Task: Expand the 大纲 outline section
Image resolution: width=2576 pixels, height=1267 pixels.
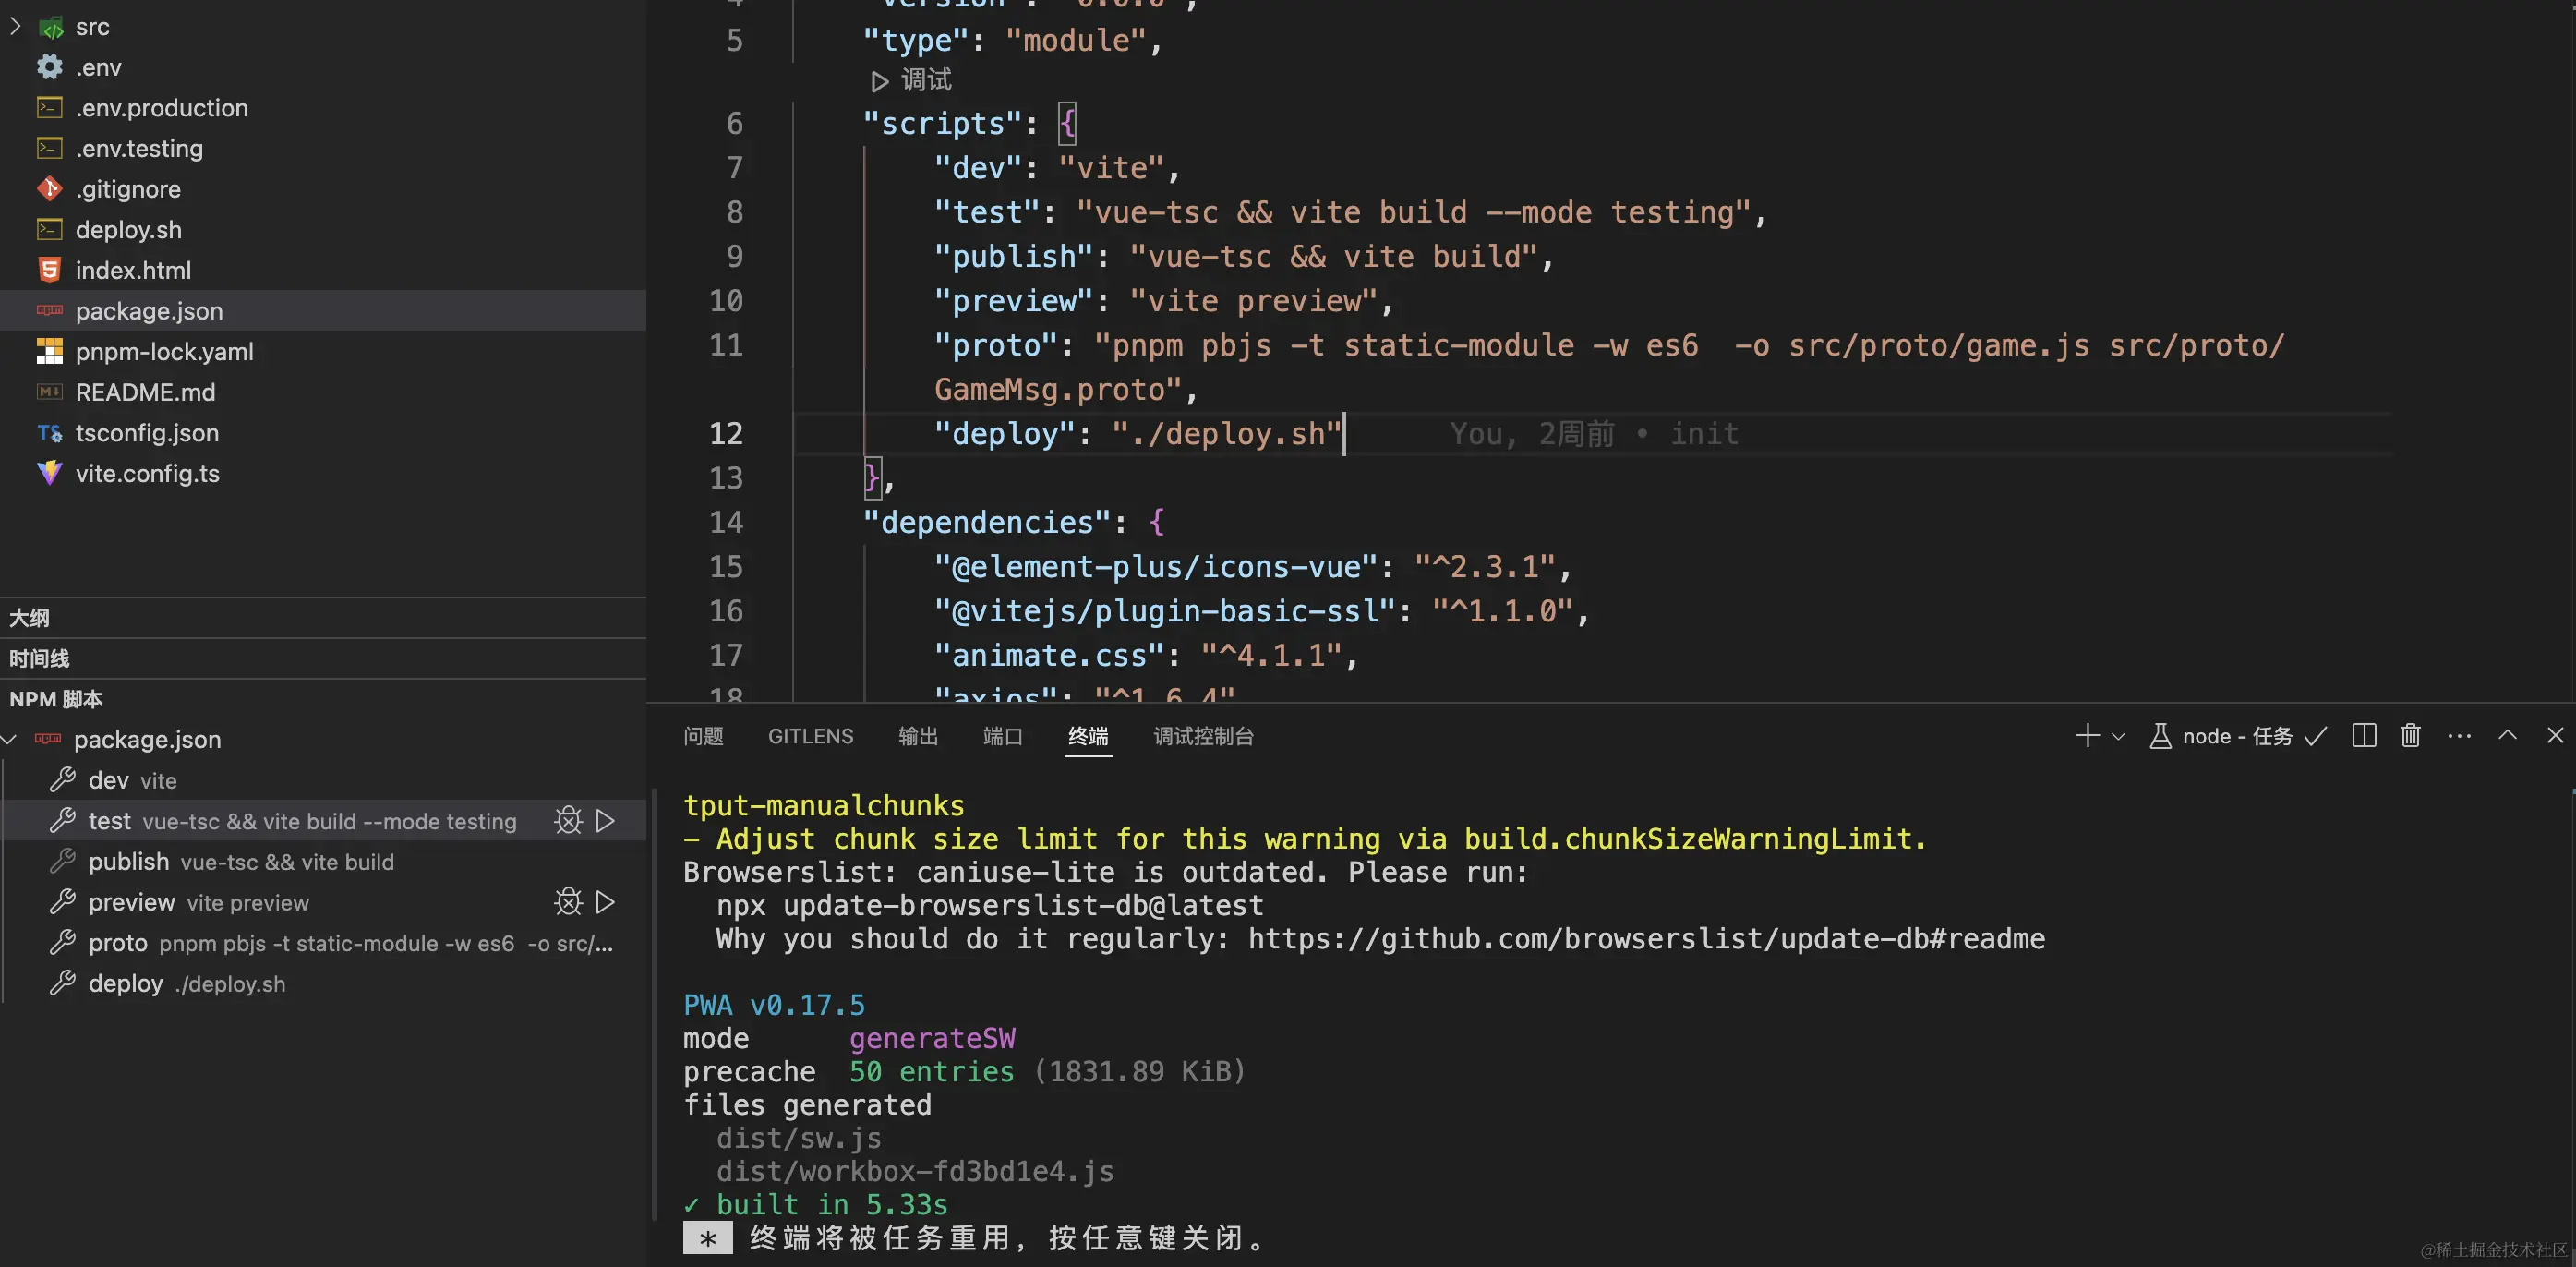Action: [x=30, y=618]
